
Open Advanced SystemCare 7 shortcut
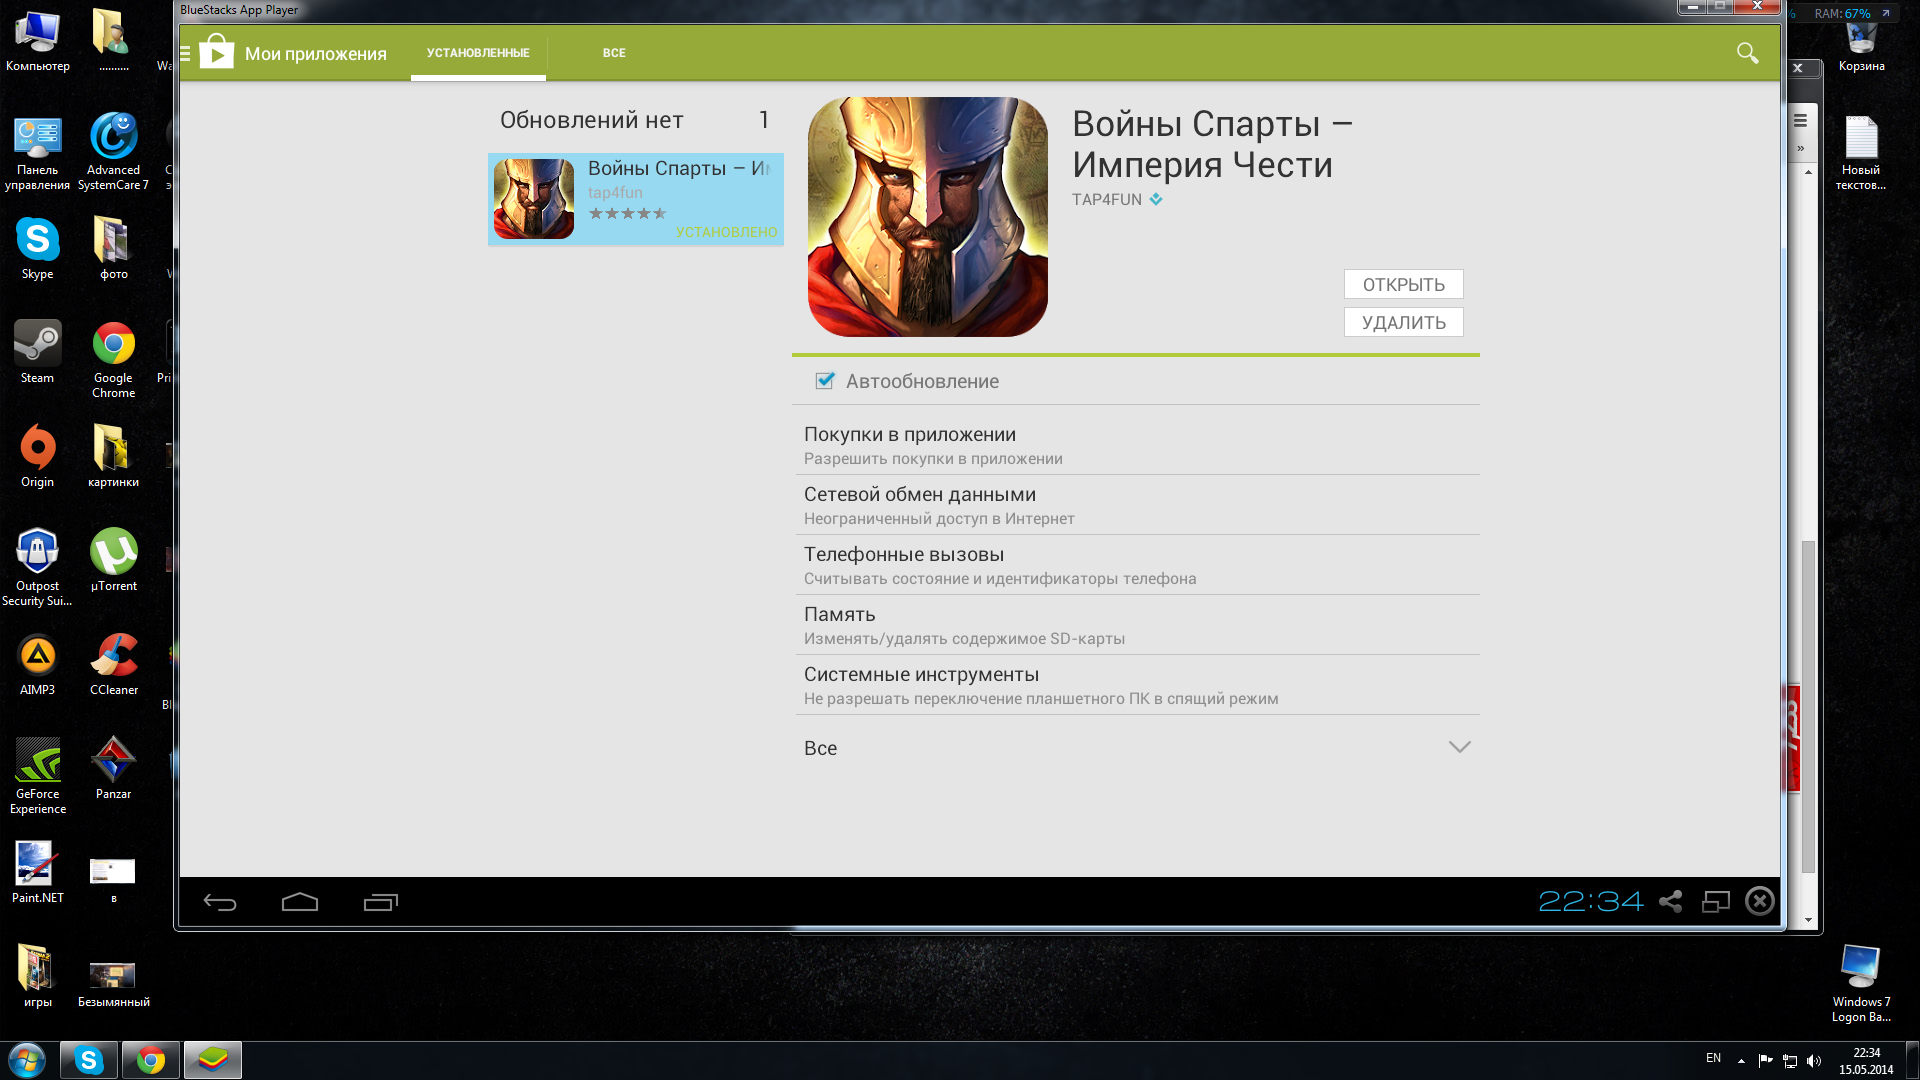click(x=114, y=152)
